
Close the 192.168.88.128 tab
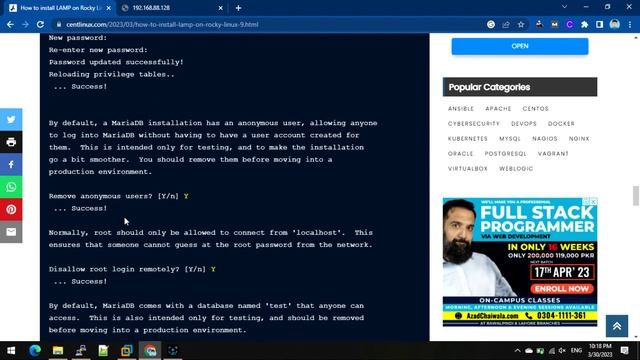220,8
